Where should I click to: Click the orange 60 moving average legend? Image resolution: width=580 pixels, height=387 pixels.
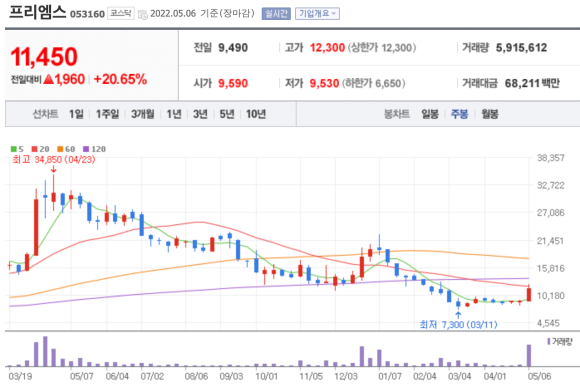pyautogui.click(x=66, y=149)
